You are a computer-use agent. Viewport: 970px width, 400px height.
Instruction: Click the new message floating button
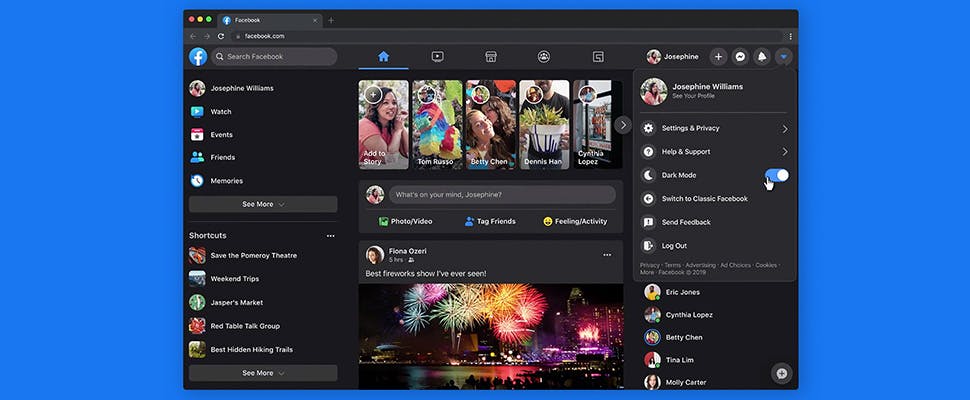point(782,373)
